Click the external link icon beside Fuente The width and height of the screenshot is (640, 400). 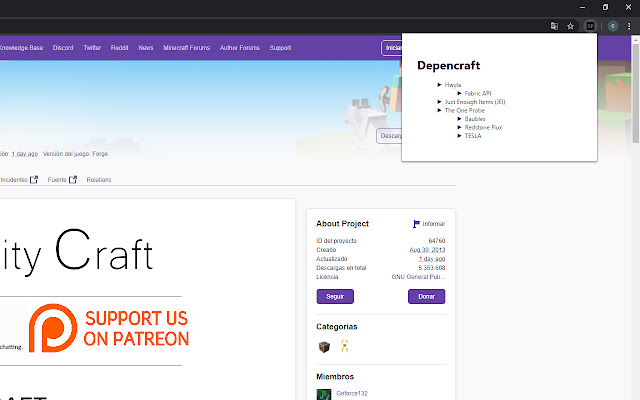point(73,180)
